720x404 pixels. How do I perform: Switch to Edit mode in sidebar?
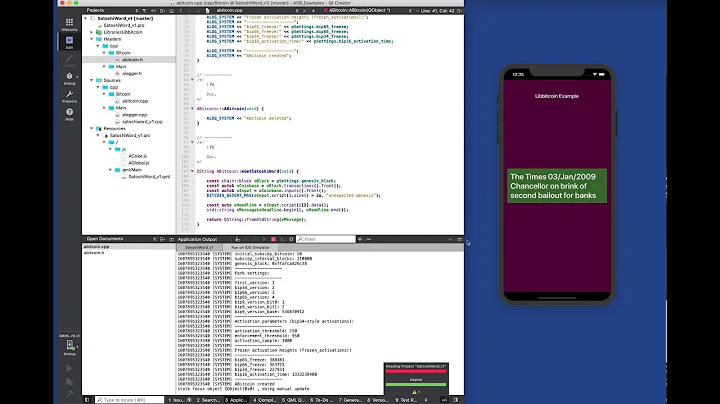(x=69, y=42)
